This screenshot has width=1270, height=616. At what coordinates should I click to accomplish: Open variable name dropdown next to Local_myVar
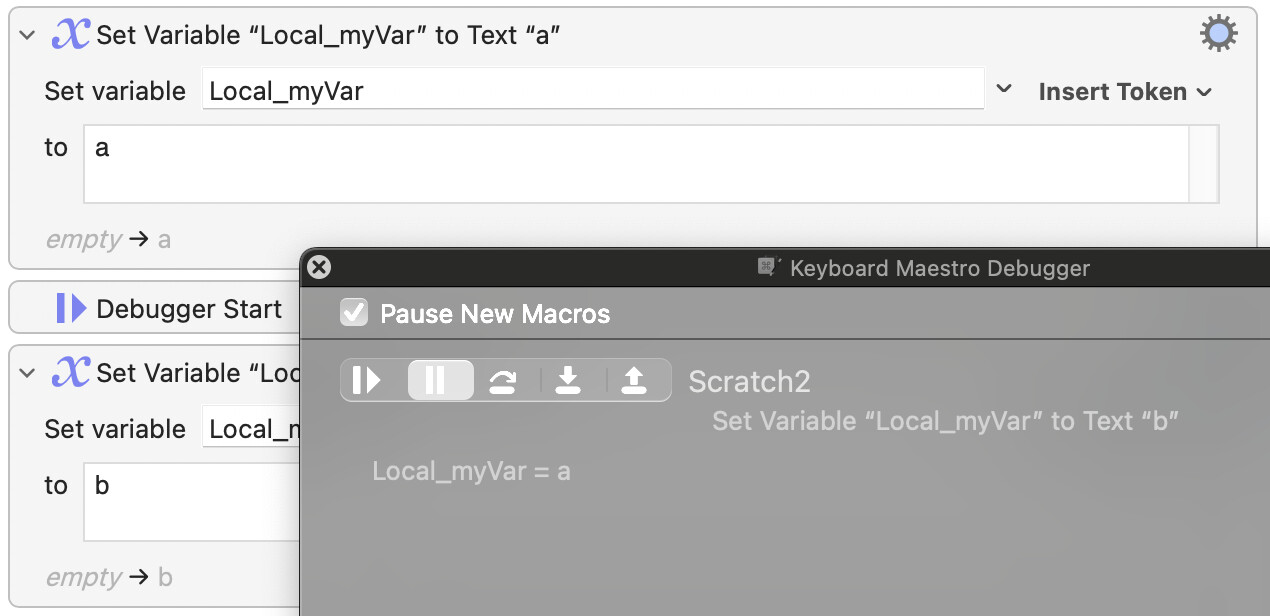tap(1004, 90)
